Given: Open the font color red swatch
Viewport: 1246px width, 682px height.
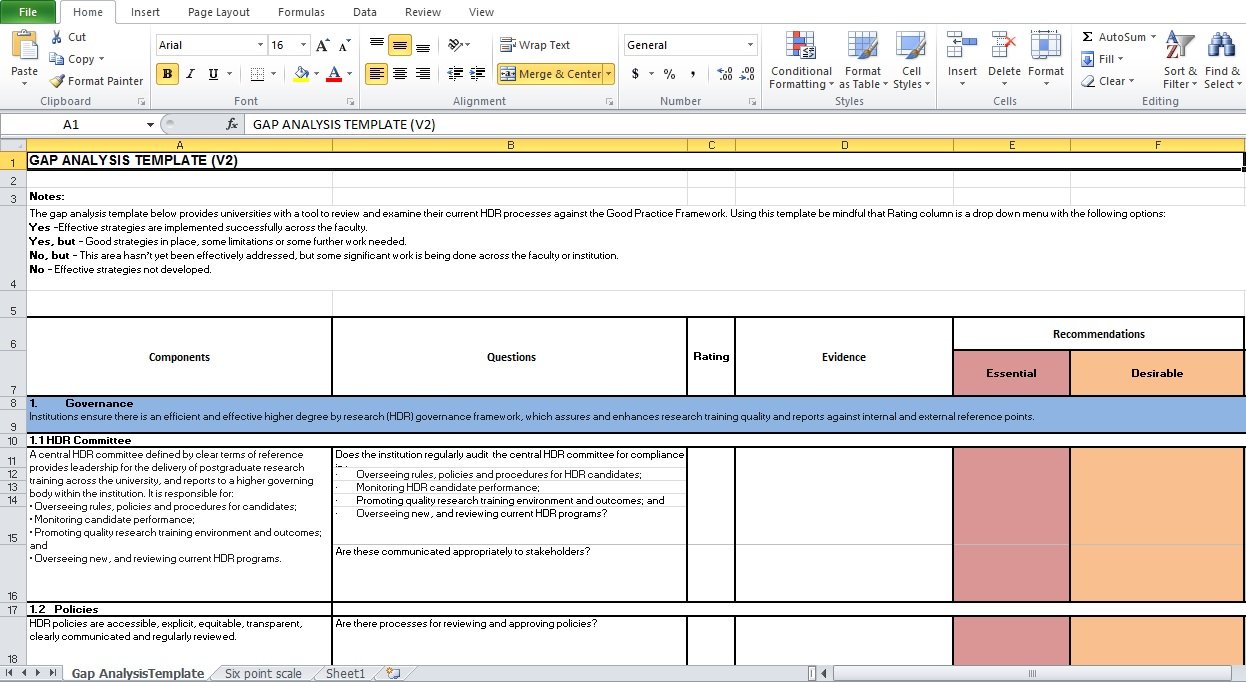Looking at the screenshot, I should tap(333, 74).
